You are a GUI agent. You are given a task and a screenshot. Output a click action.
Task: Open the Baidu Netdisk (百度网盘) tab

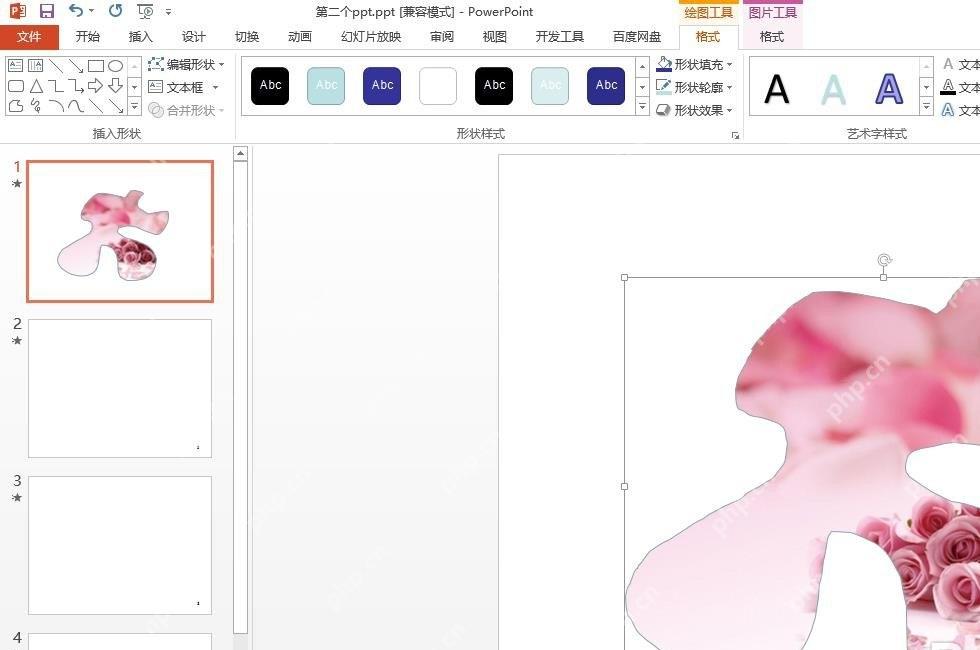[637, 37]
